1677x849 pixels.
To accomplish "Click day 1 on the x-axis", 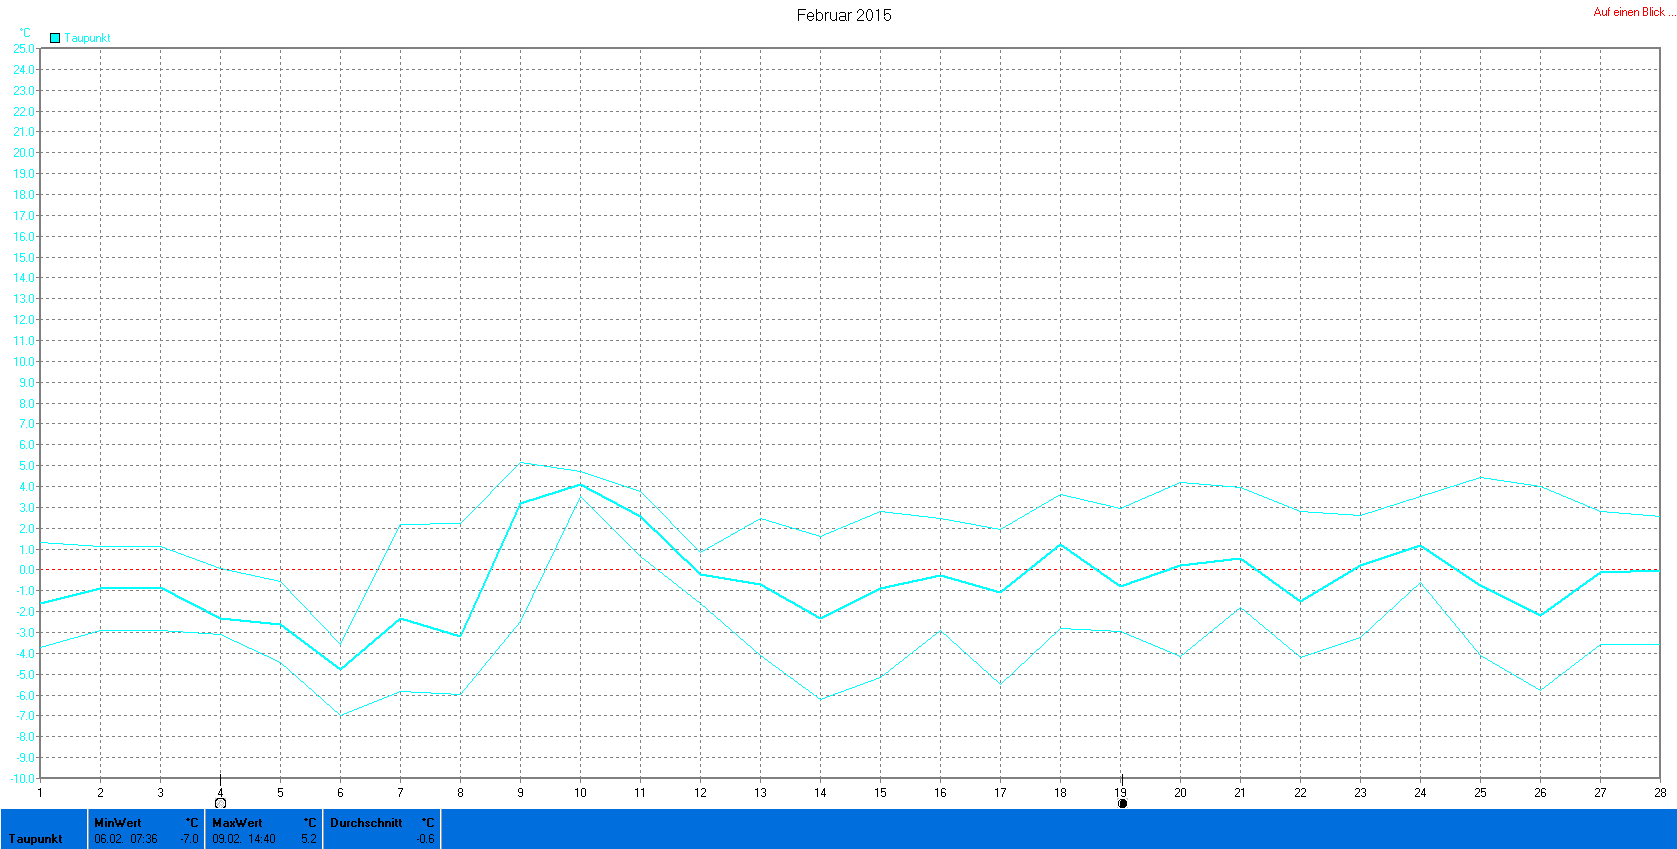I will [x=40, y=792].
